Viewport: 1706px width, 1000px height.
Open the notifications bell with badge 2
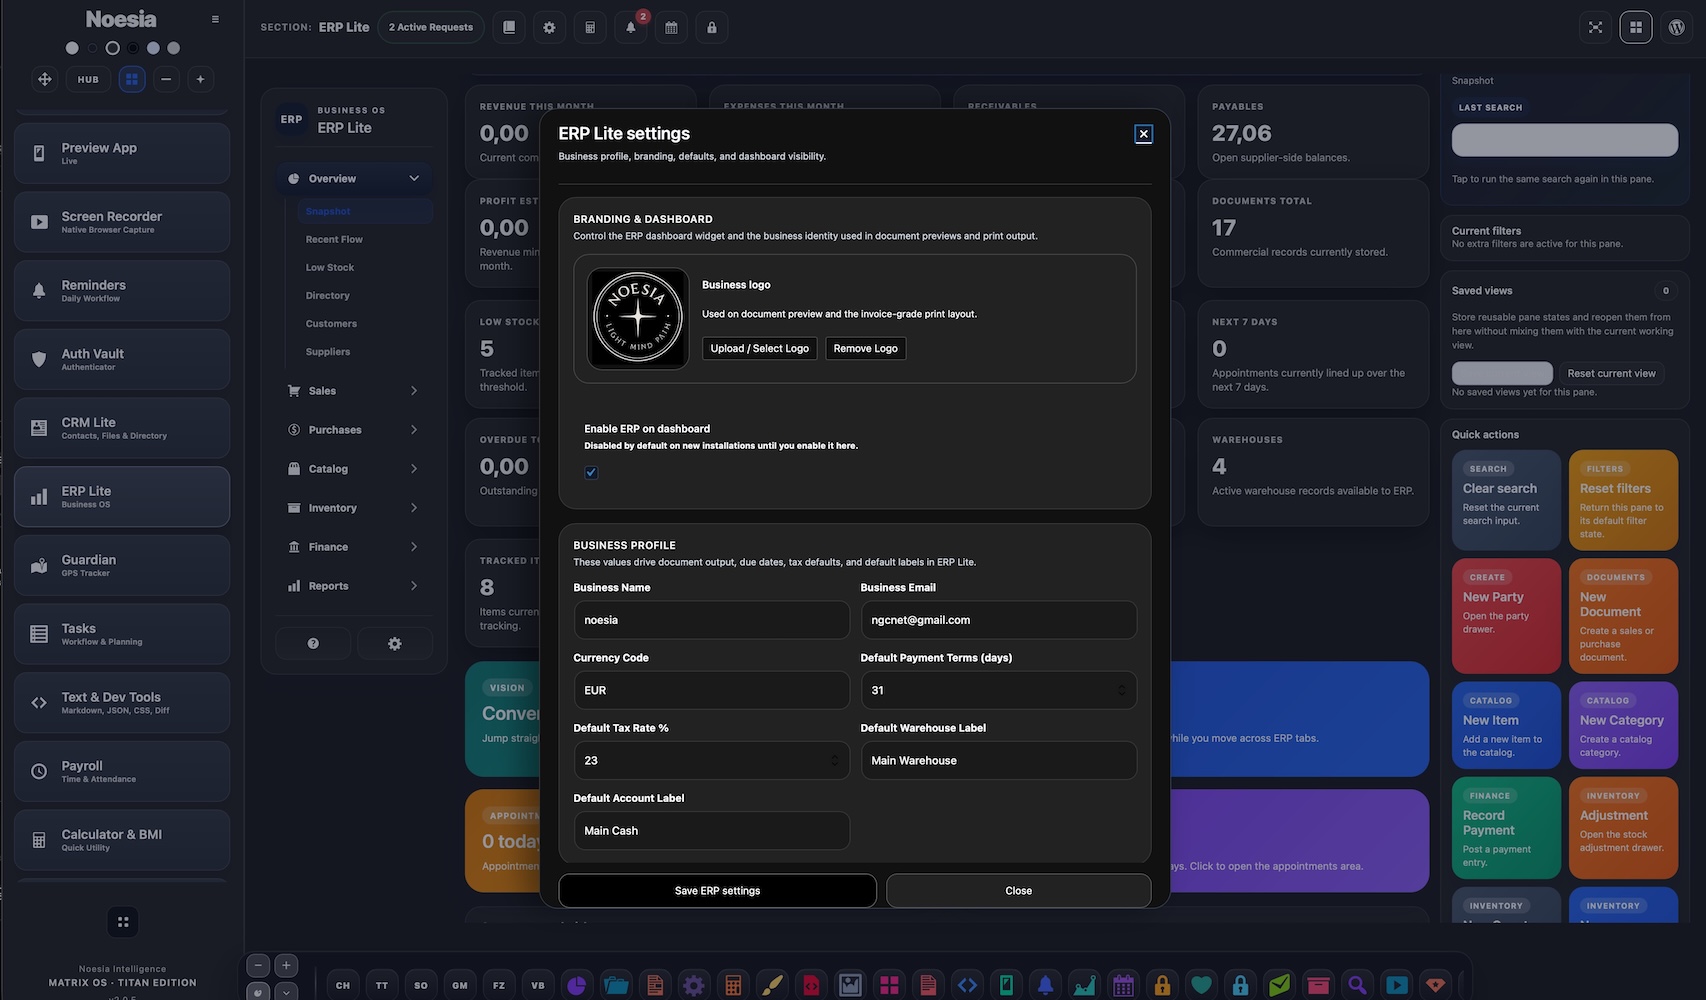631,27
